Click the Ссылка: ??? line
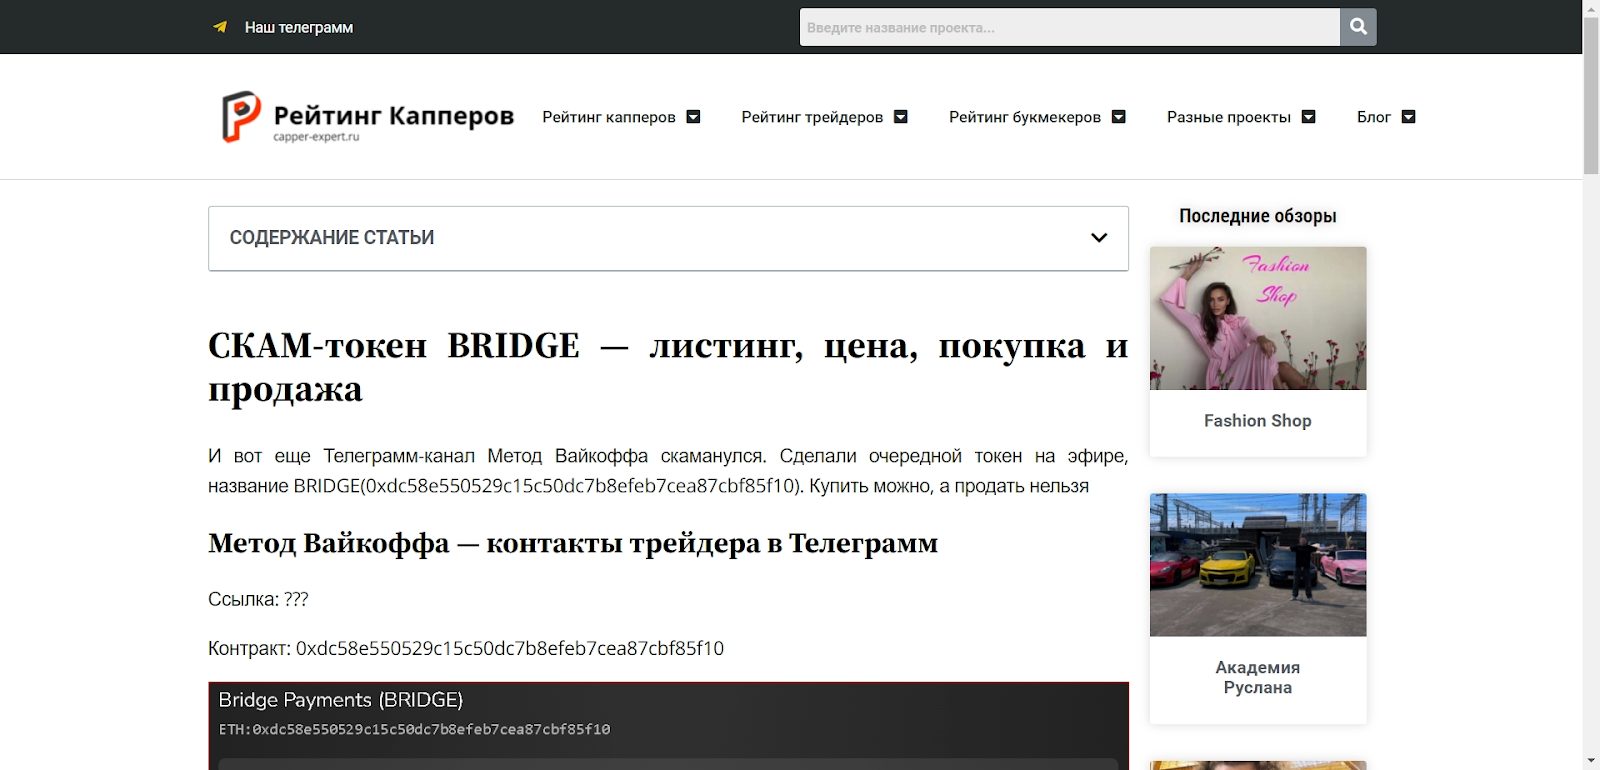Image resolution: width=1600 pixels, height=770 pixels. 258,599
